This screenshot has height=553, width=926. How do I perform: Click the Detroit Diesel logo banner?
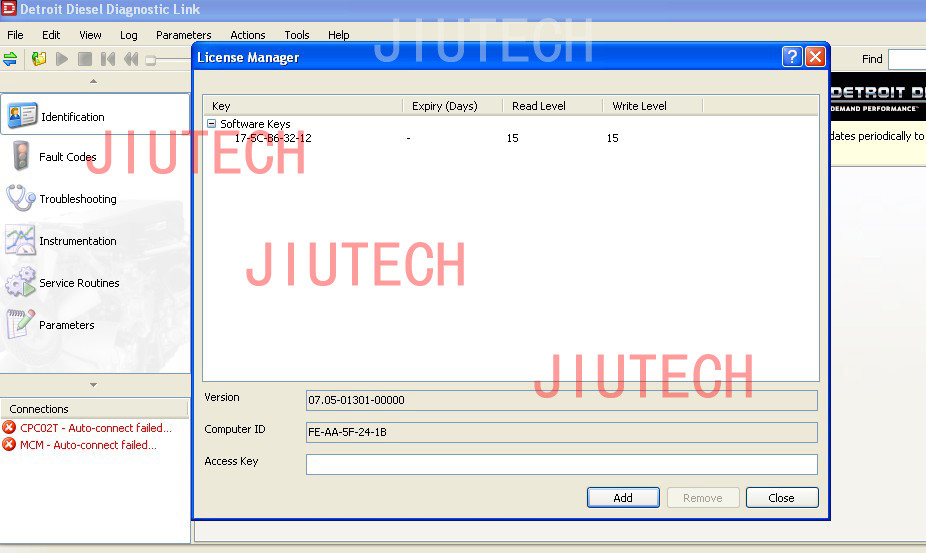click(x=878, y=97)
